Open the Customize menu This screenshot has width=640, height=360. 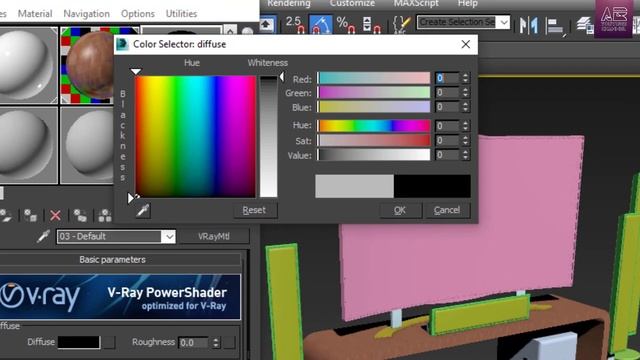pyautogui.click(x=352, y=4)
